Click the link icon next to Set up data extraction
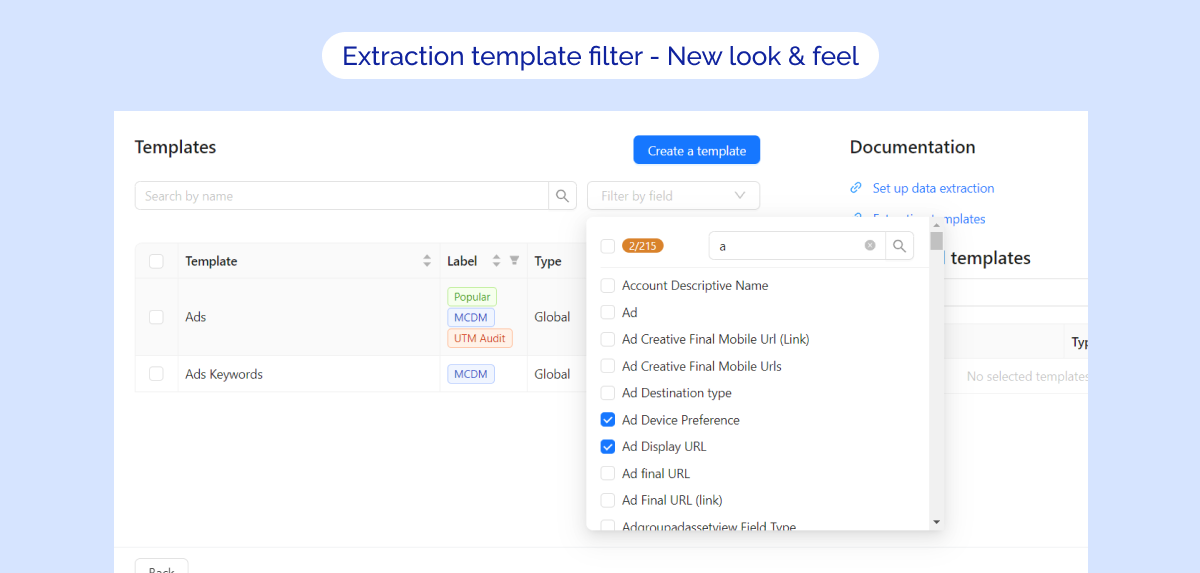1200x573 pixels. point(856,188)
